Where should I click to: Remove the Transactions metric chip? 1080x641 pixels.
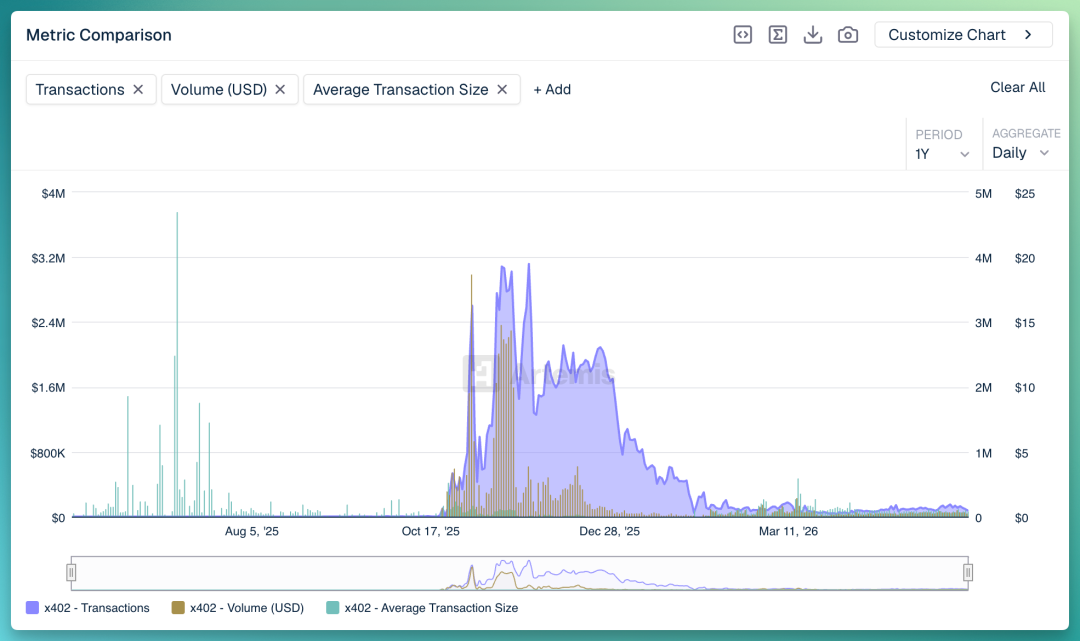[x=138, y=90]
